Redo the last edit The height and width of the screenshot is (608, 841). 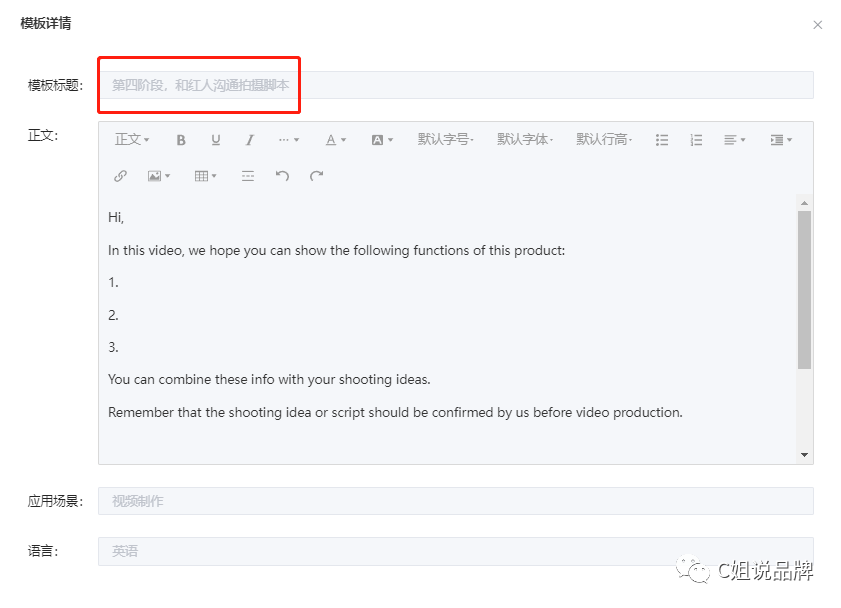coord(316,176)
